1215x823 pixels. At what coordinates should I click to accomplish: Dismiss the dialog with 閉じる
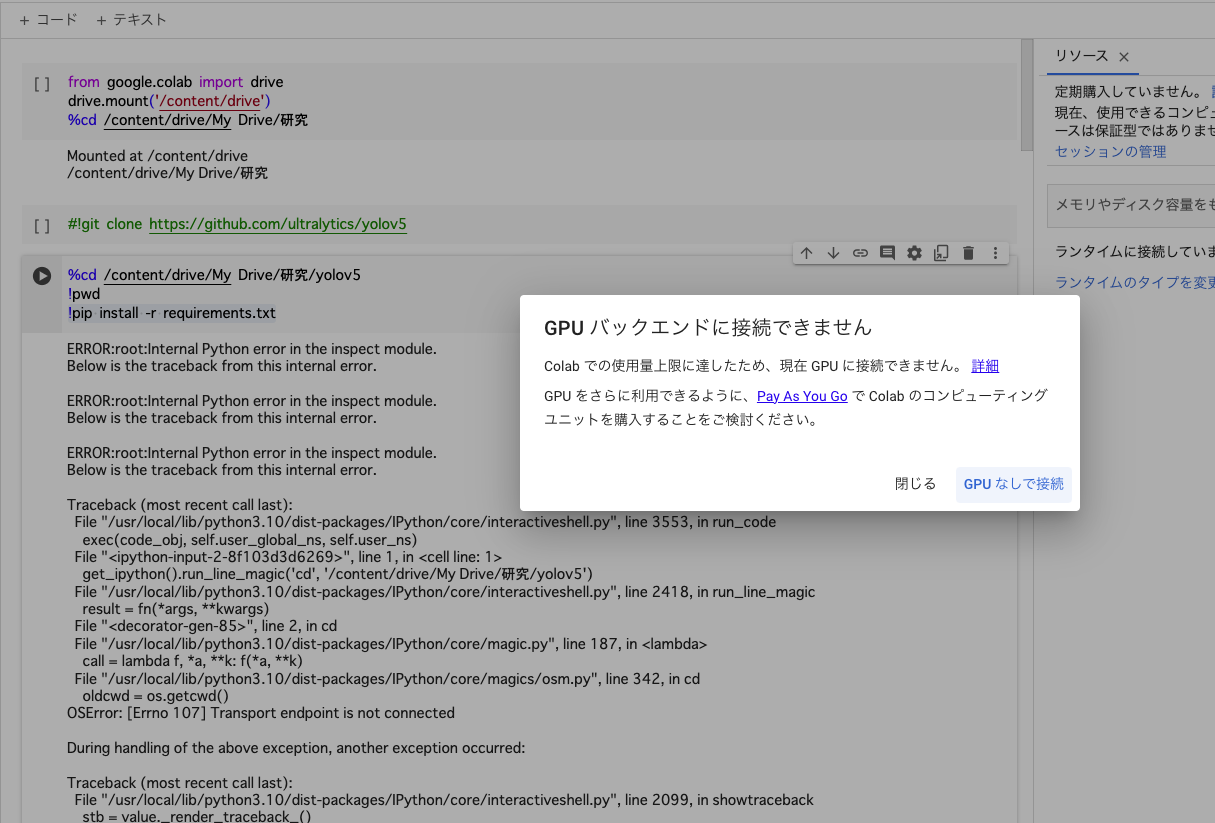coord(915,483)
